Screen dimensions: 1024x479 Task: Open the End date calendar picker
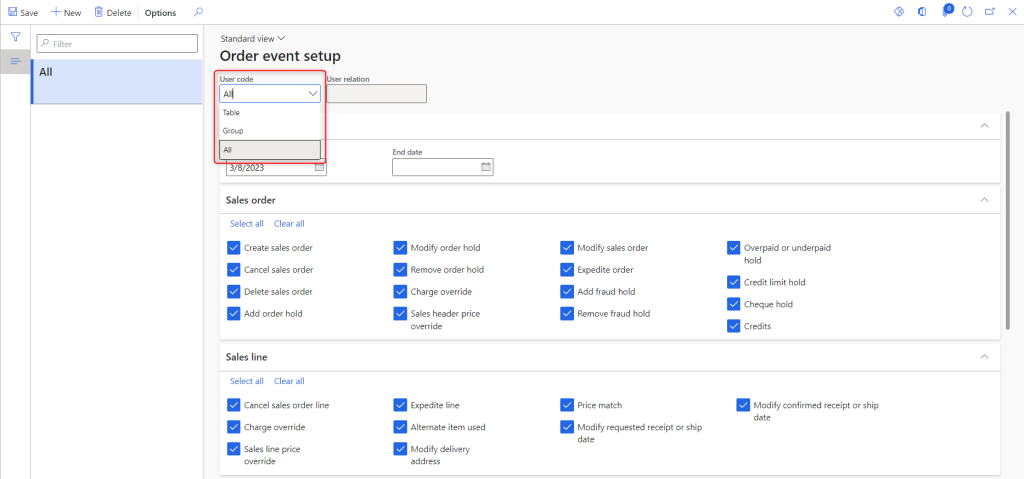[486, 167]
